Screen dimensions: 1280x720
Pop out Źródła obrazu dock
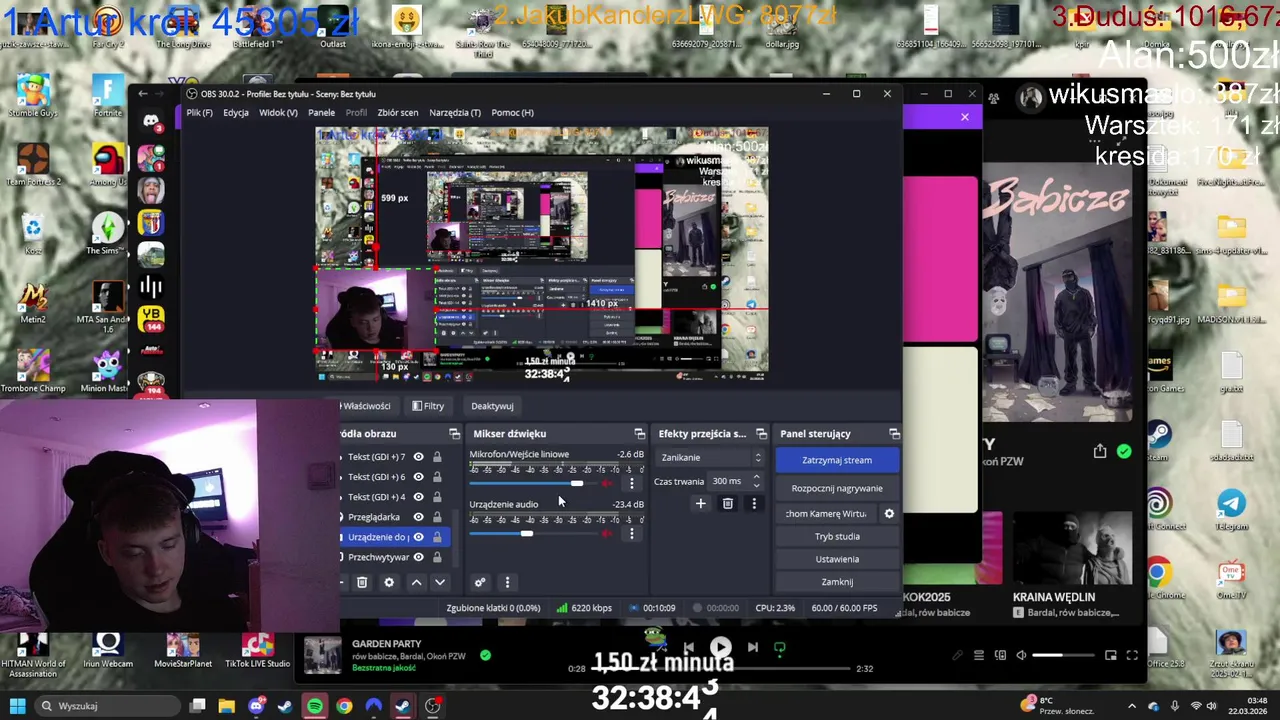[455, 434]
